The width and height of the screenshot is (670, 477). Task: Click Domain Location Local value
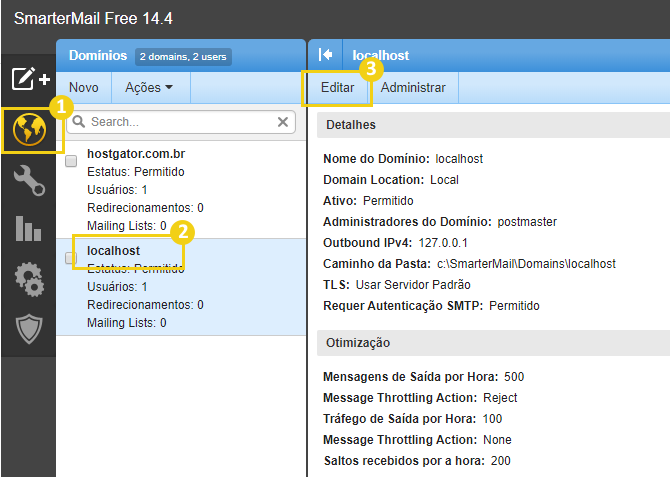[x=444, y=180]
